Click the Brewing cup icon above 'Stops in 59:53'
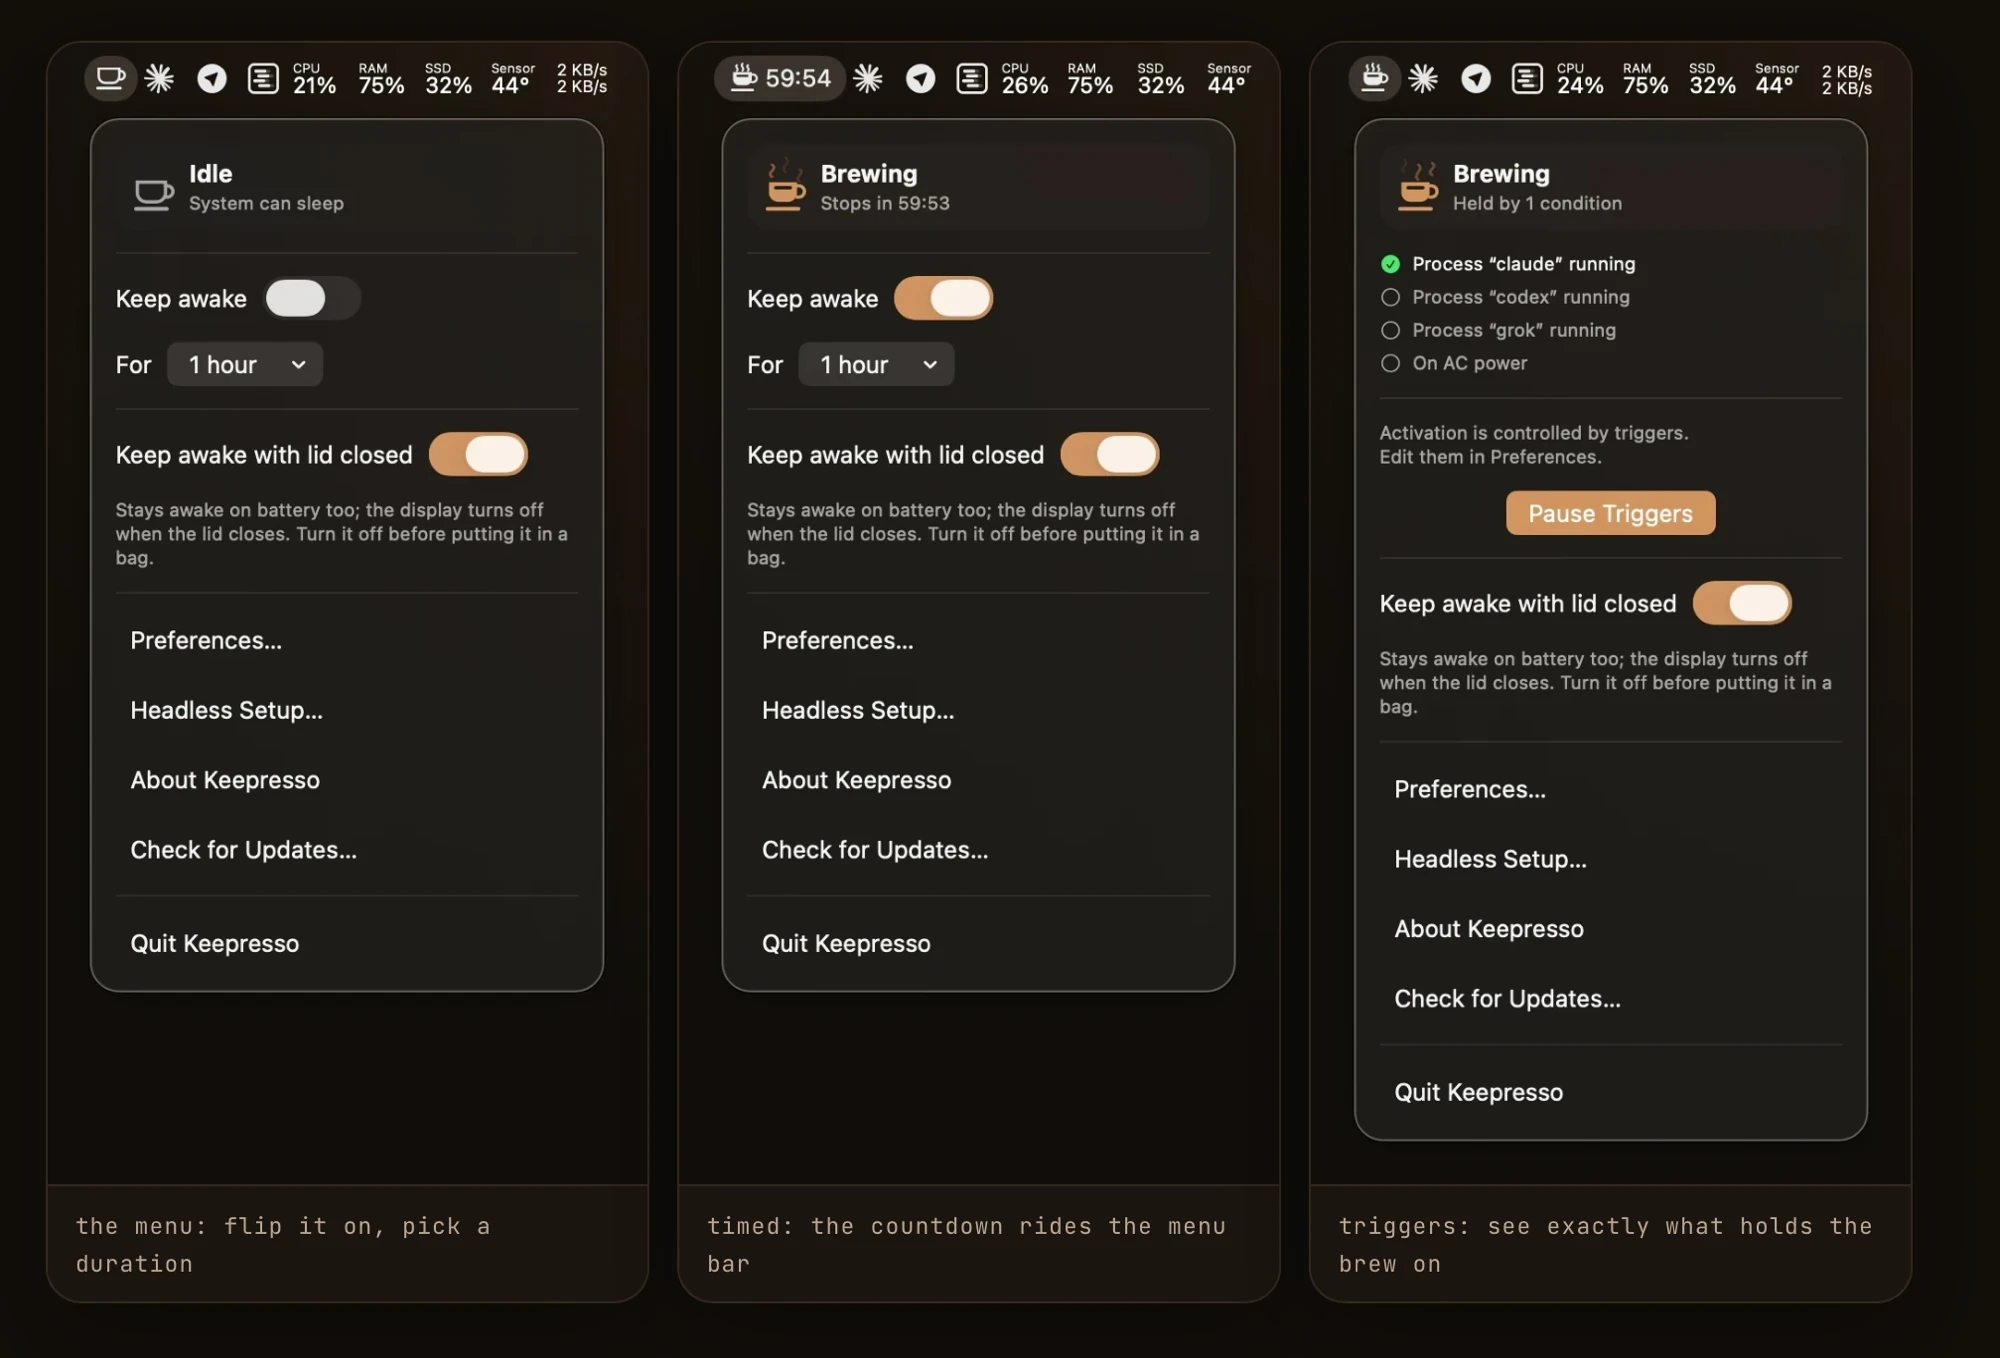Screen dimensions: 2000x1358 tap(785, 185)
